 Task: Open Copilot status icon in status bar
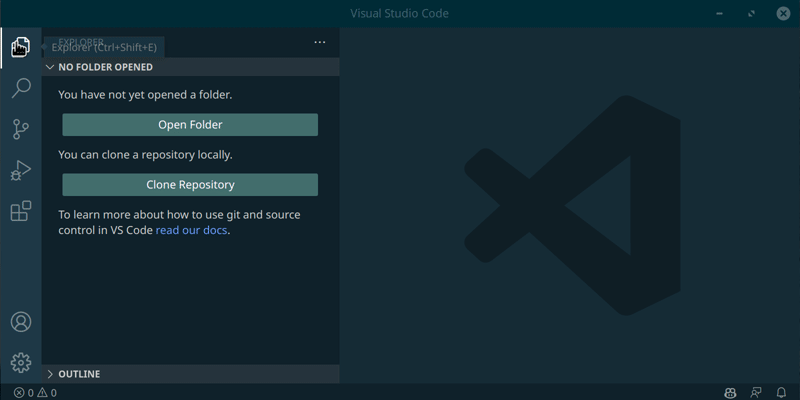(730, 393)
